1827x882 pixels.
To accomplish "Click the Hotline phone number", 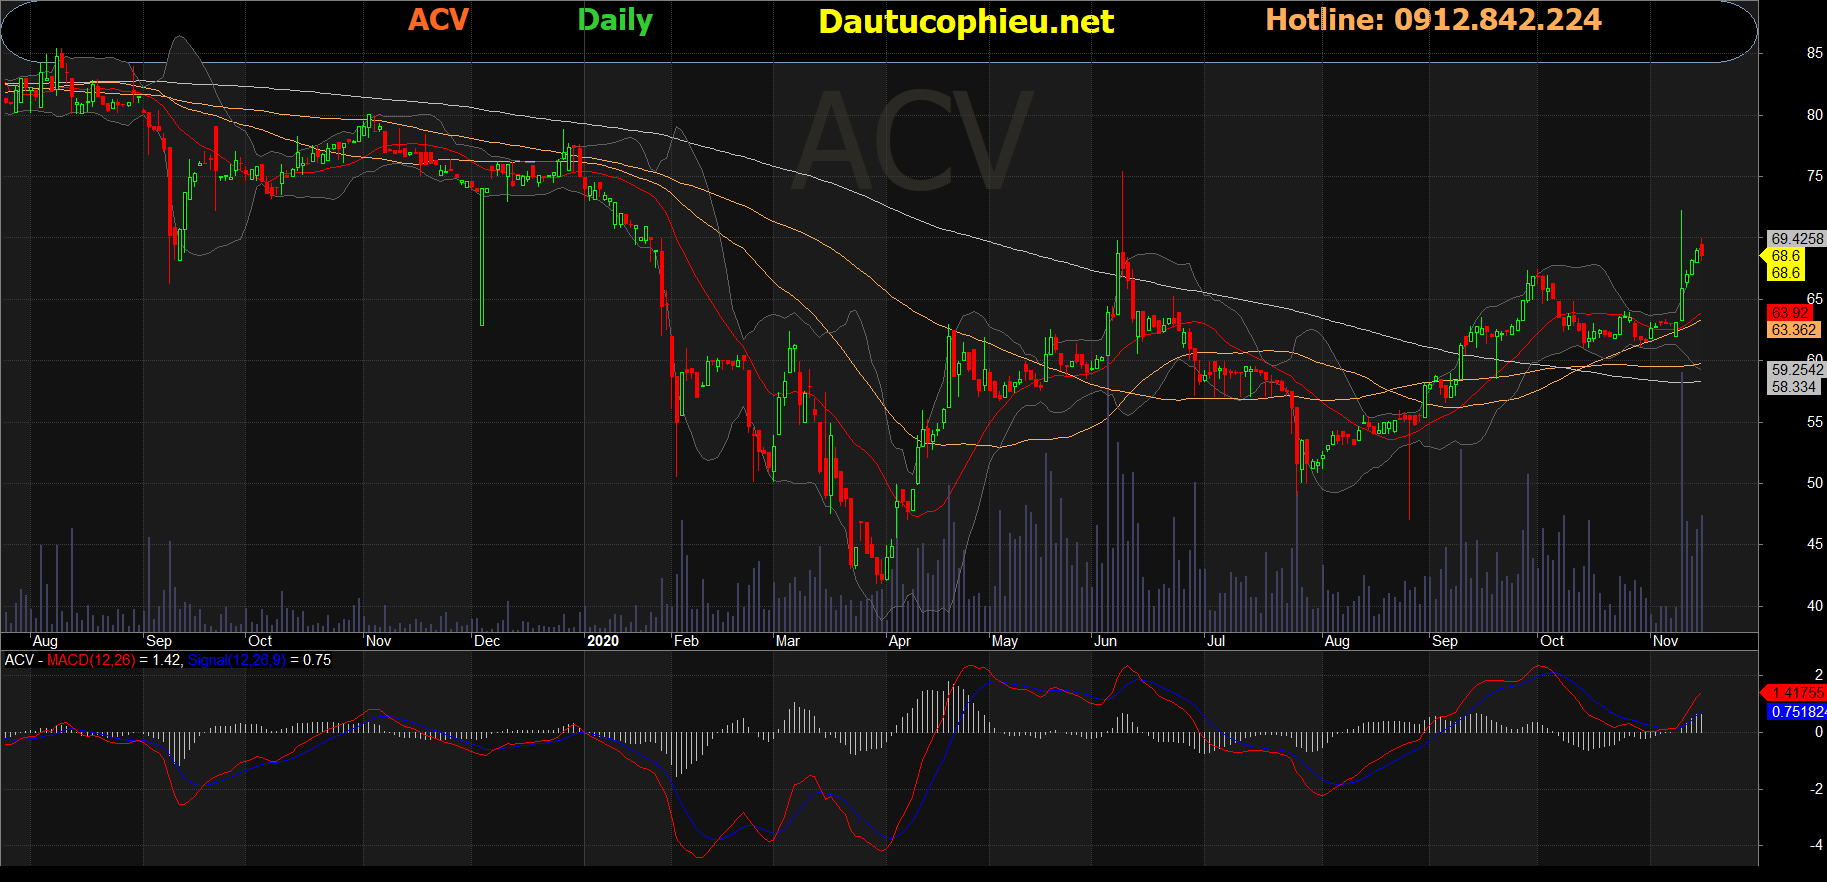I will 1433,20.
